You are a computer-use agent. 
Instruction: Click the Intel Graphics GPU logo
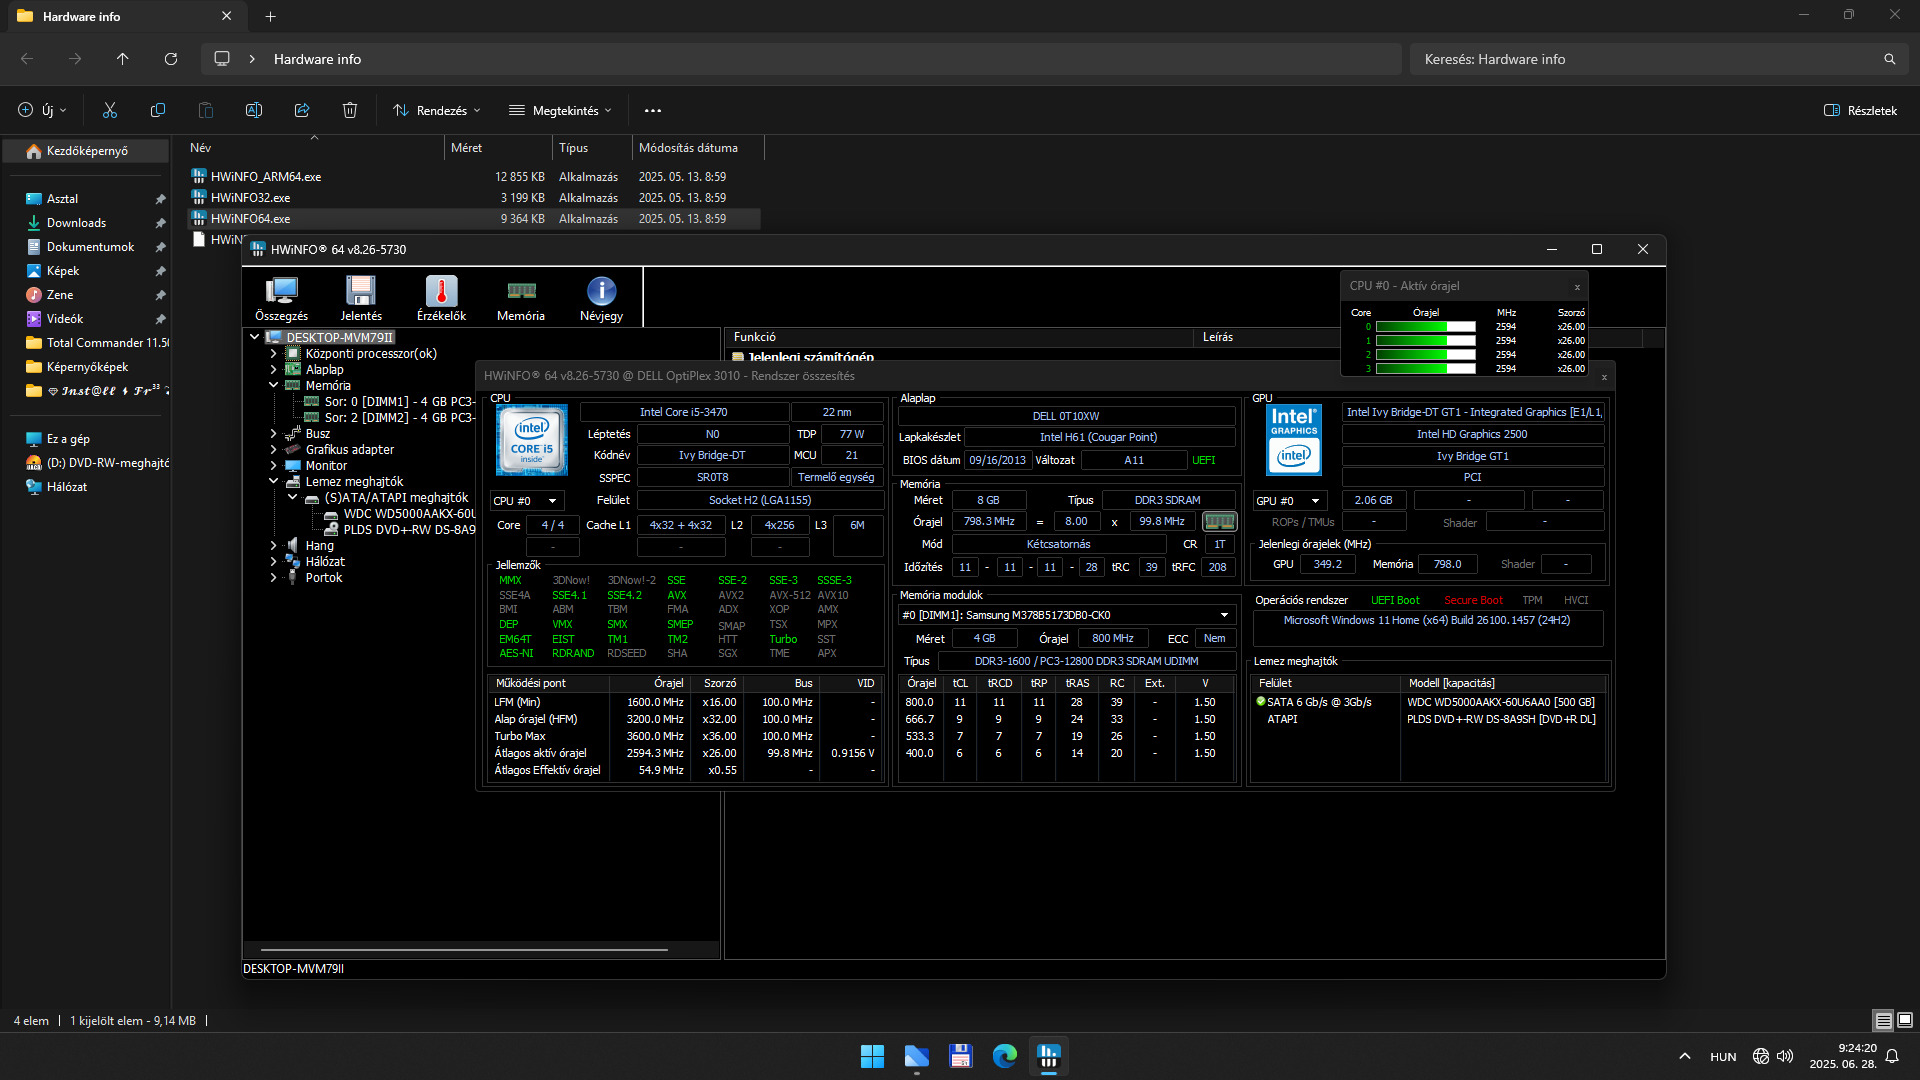(1294, 440)
